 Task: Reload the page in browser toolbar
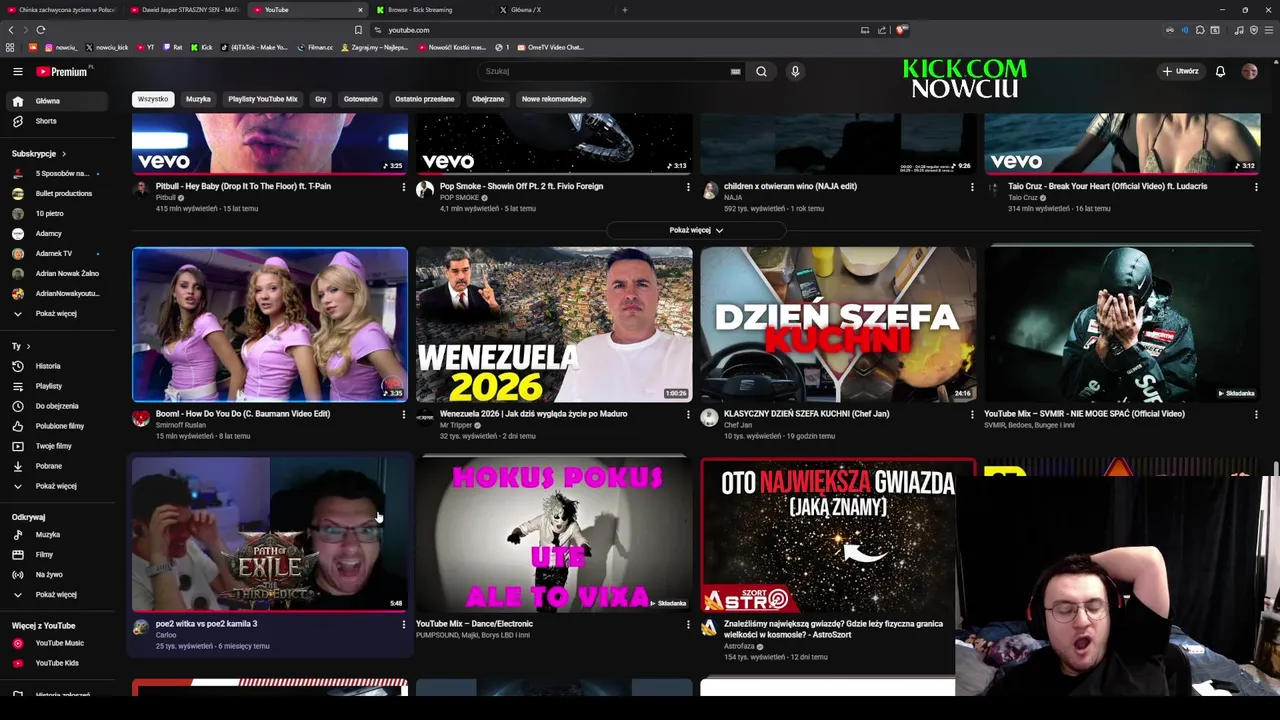[x=40, y=30]
